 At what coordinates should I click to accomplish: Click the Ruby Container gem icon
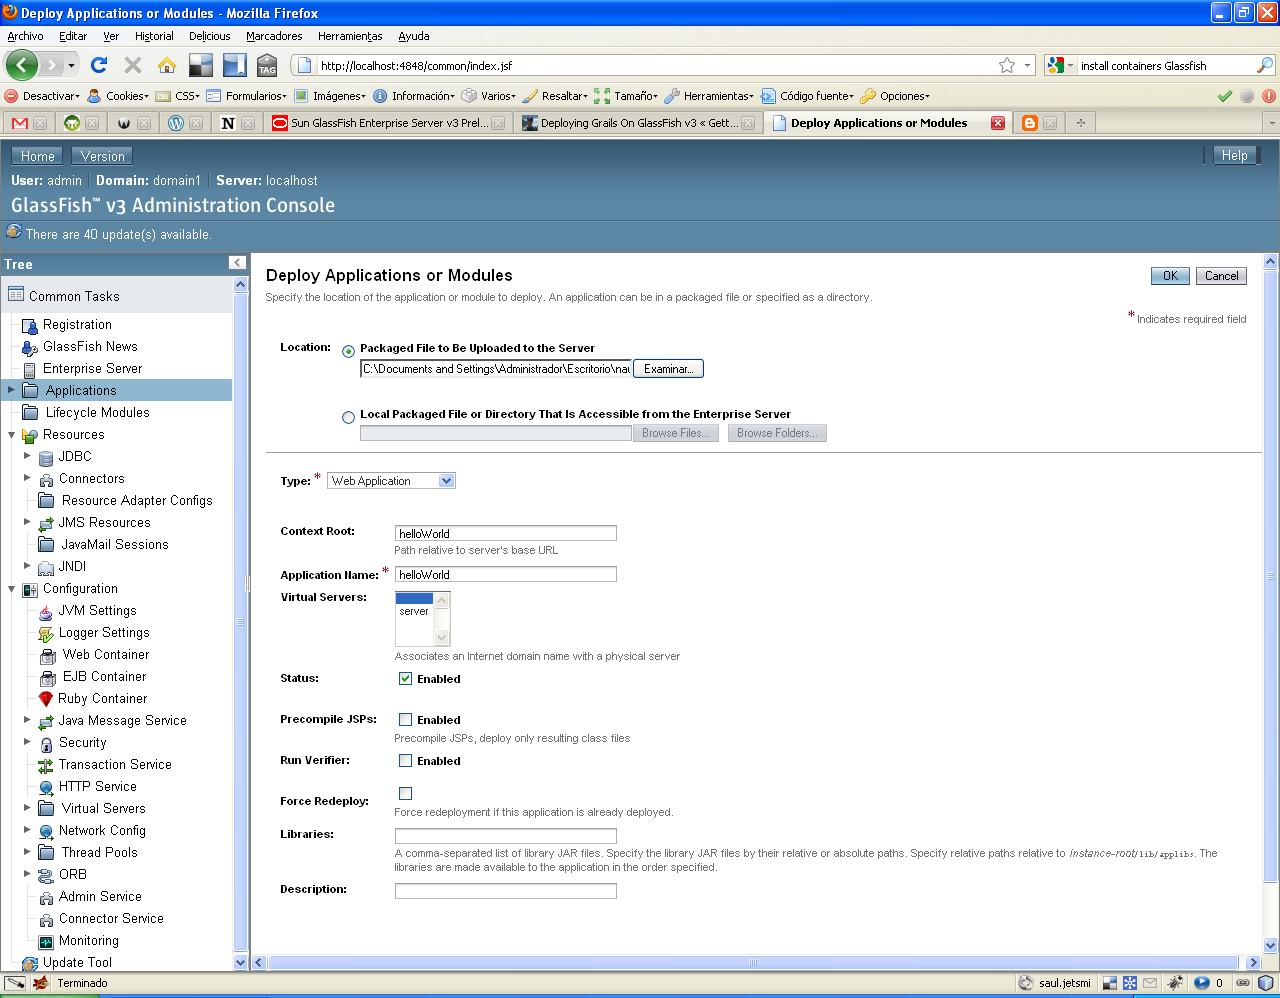[46, 699]
